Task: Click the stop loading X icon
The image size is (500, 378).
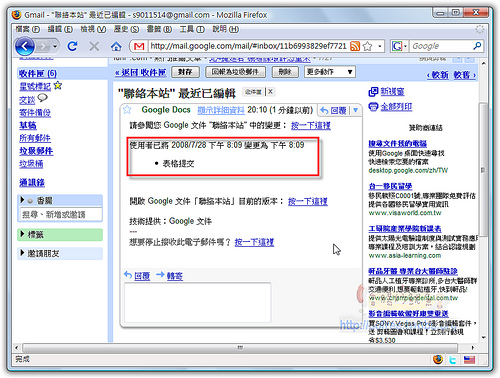Action: click(x=94, y=46)
